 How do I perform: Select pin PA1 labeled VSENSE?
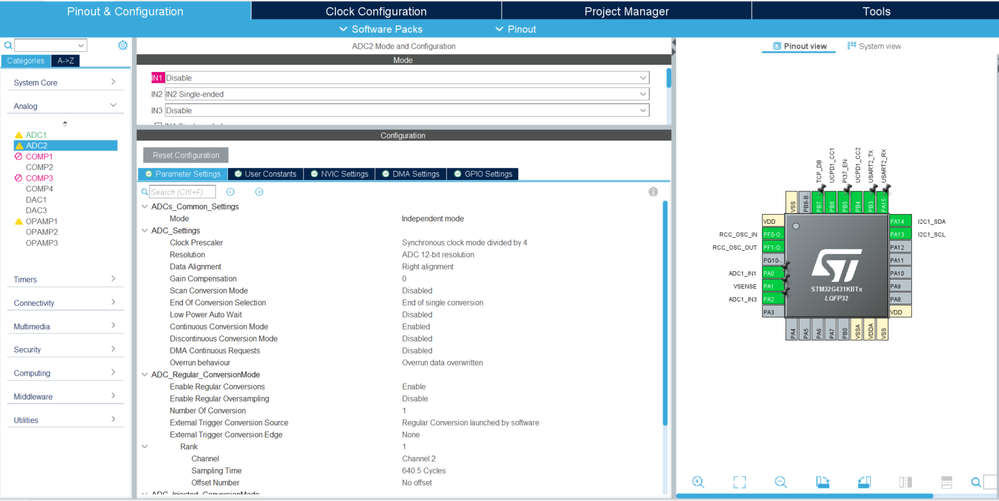pyautogui.click(x=773, y=287)
